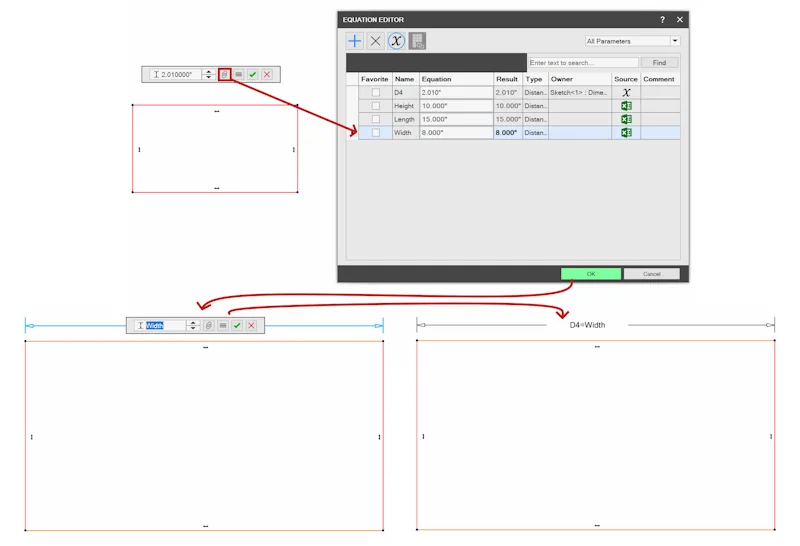Click the green OK button
Viewport: 800px width, 546px height.
click(x=591, y=274)
